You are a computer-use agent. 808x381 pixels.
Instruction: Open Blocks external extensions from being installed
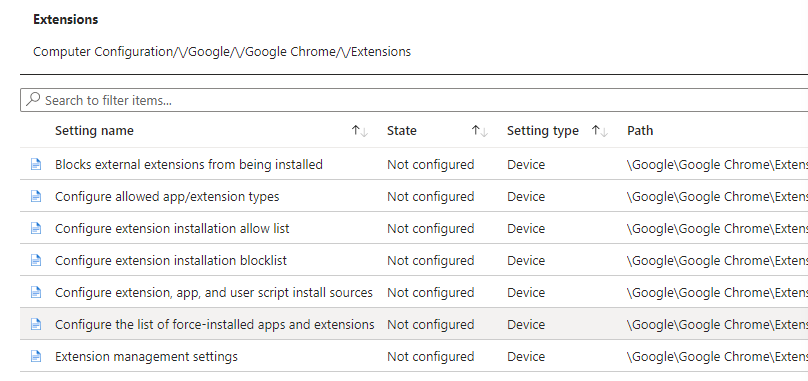click(x=189, y=164)
